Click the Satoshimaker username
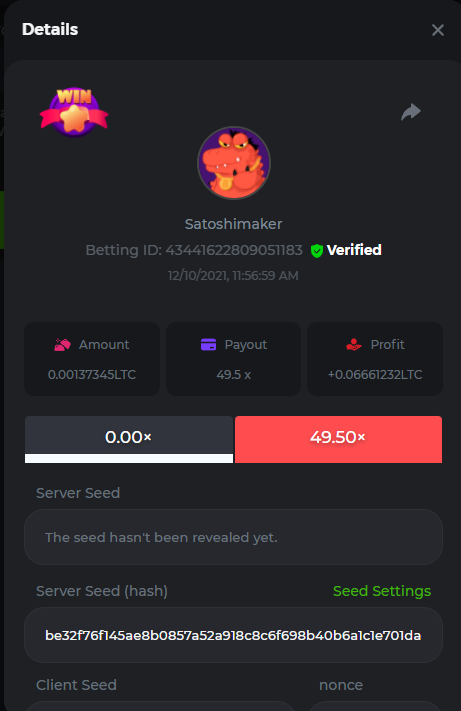 click(x=233, y=224)
